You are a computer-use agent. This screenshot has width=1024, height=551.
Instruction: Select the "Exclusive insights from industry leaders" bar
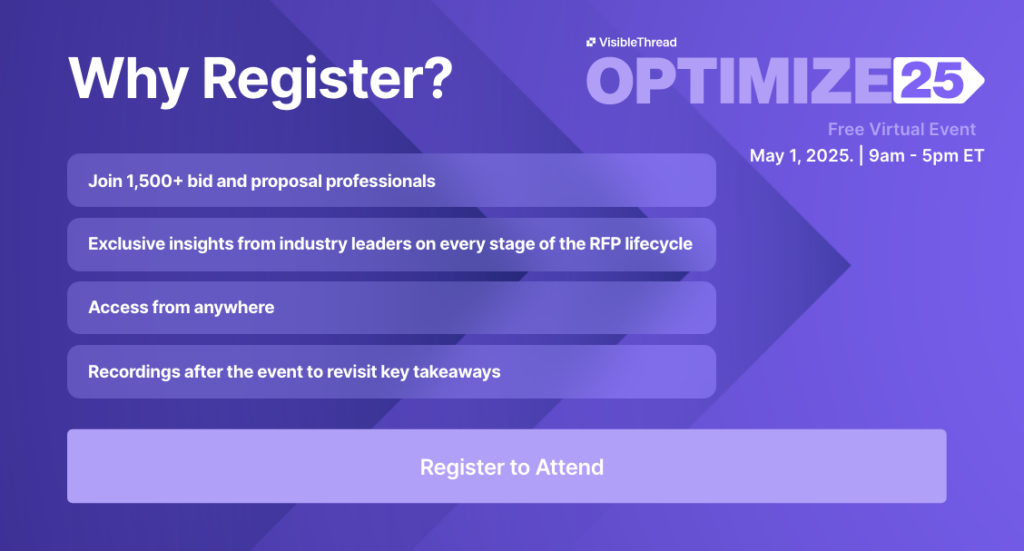pyautogui.click(x=391, y=244)
